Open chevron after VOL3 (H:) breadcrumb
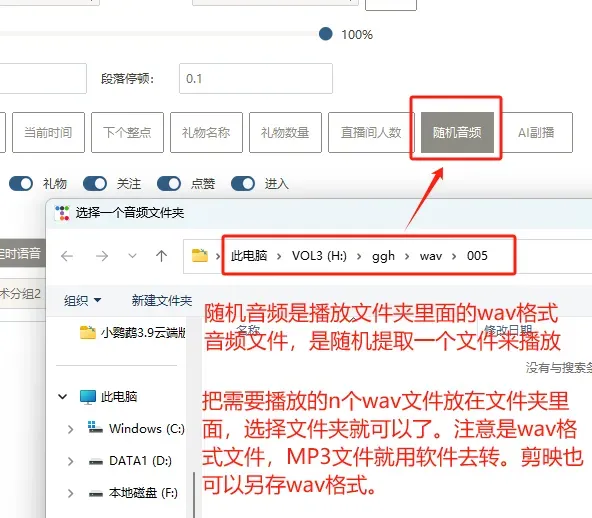 [359, 256]
